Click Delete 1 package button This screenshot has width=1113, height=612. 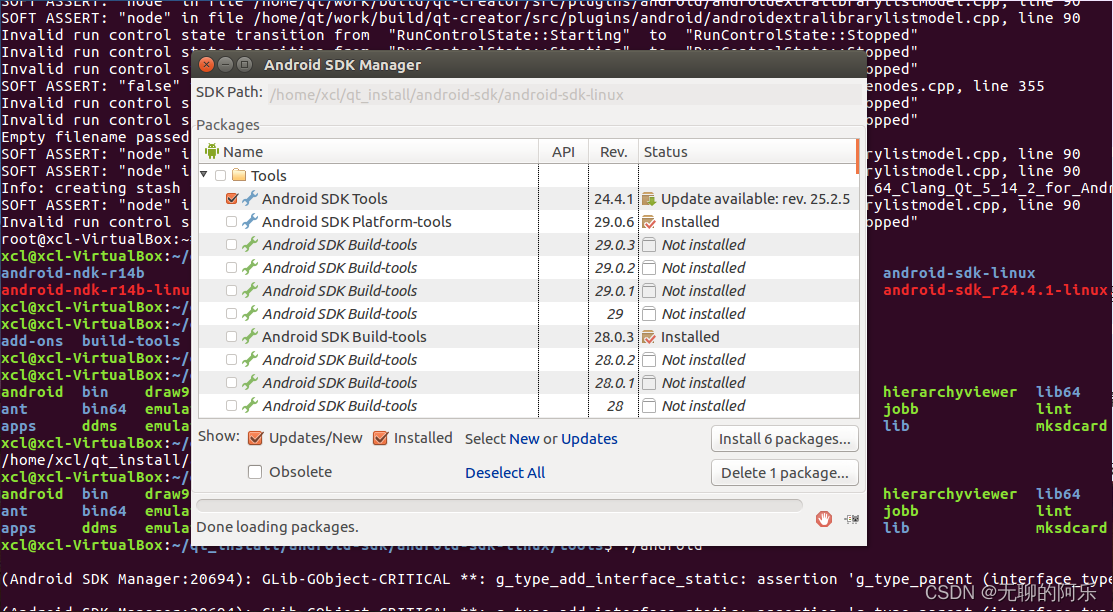[784, 473]
